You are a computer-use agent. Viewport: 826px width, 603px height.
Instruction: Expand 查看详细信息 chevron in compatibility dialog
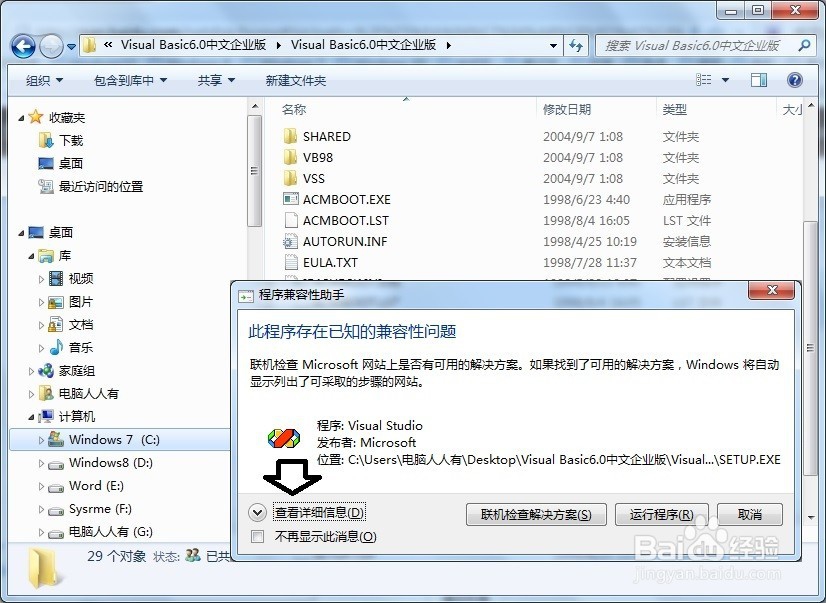(x=258, y=512)
